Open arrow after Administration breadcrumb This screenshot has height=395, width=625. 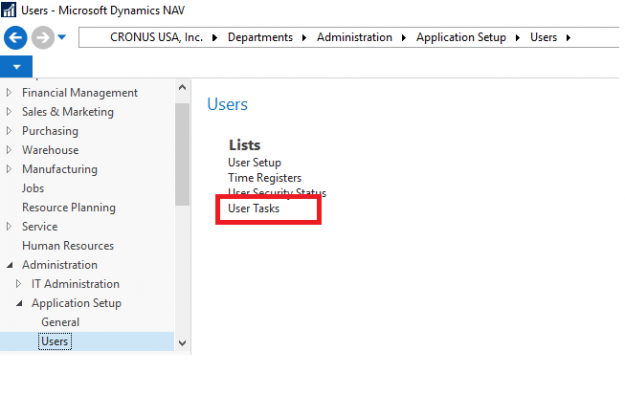[404, 38]
